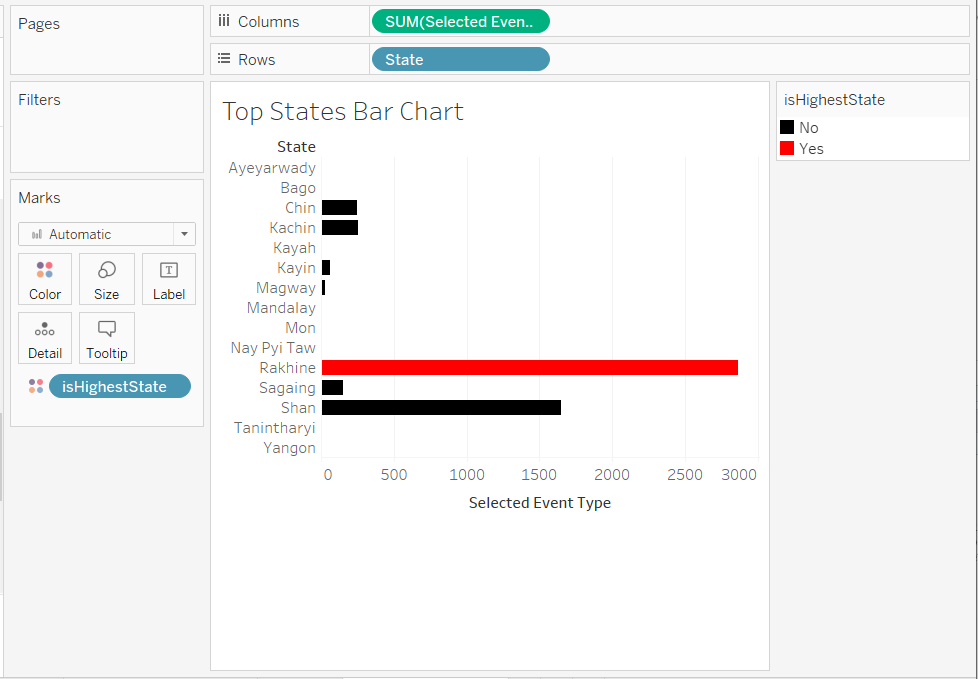Click color icon beside isHighestState pill

[36, 386]
